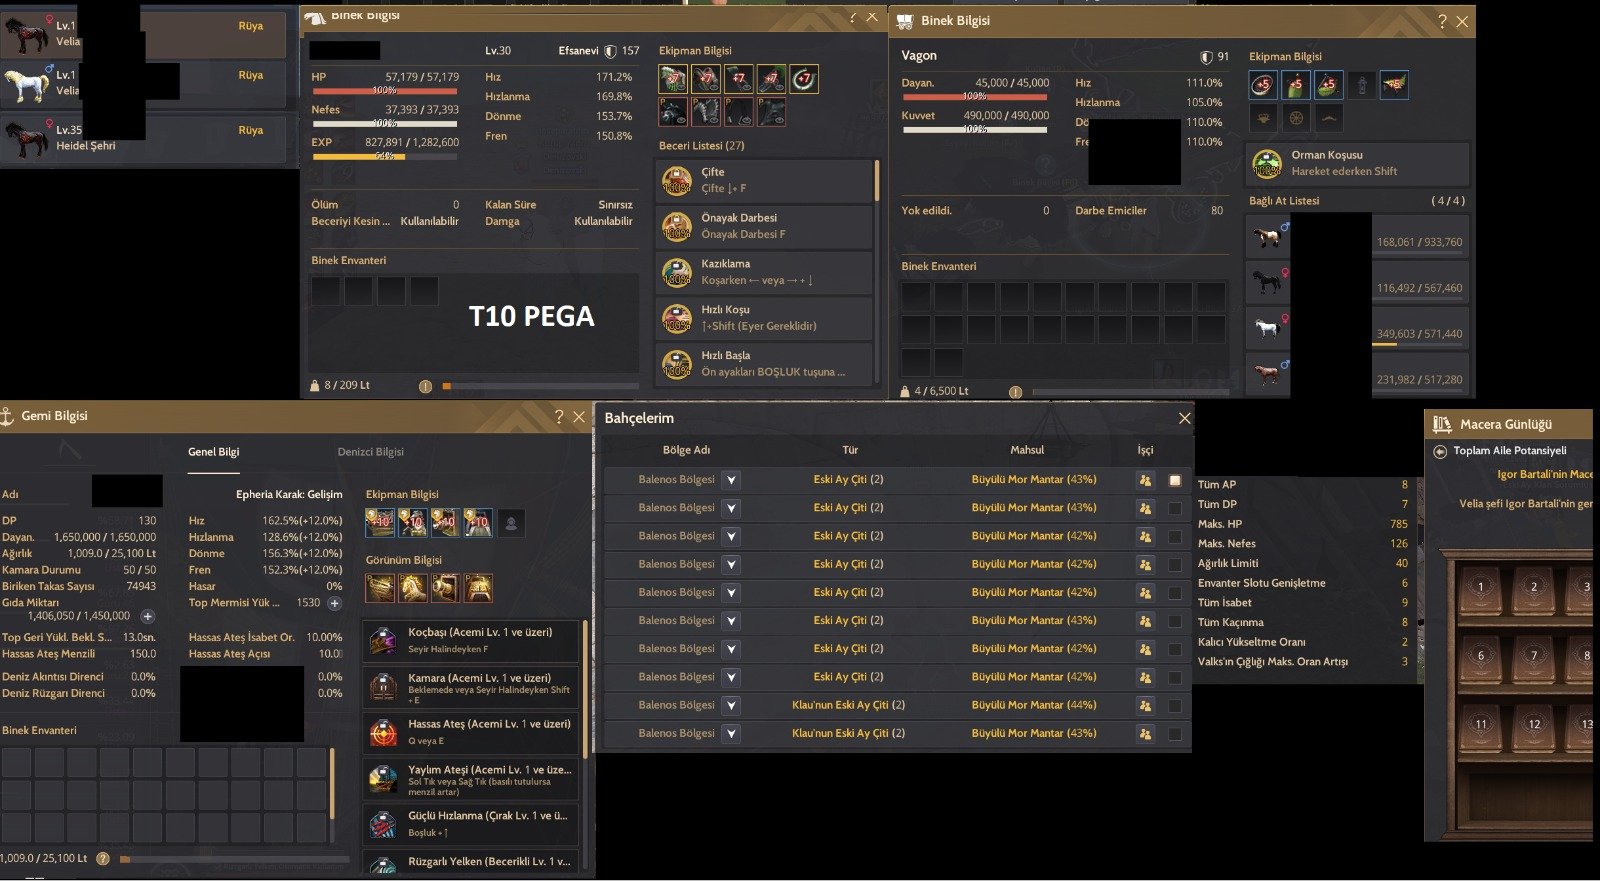Click the Macera Günlüğü back arrow icon
This screenshot has width=1600, height=881.
click(1440, 451)
